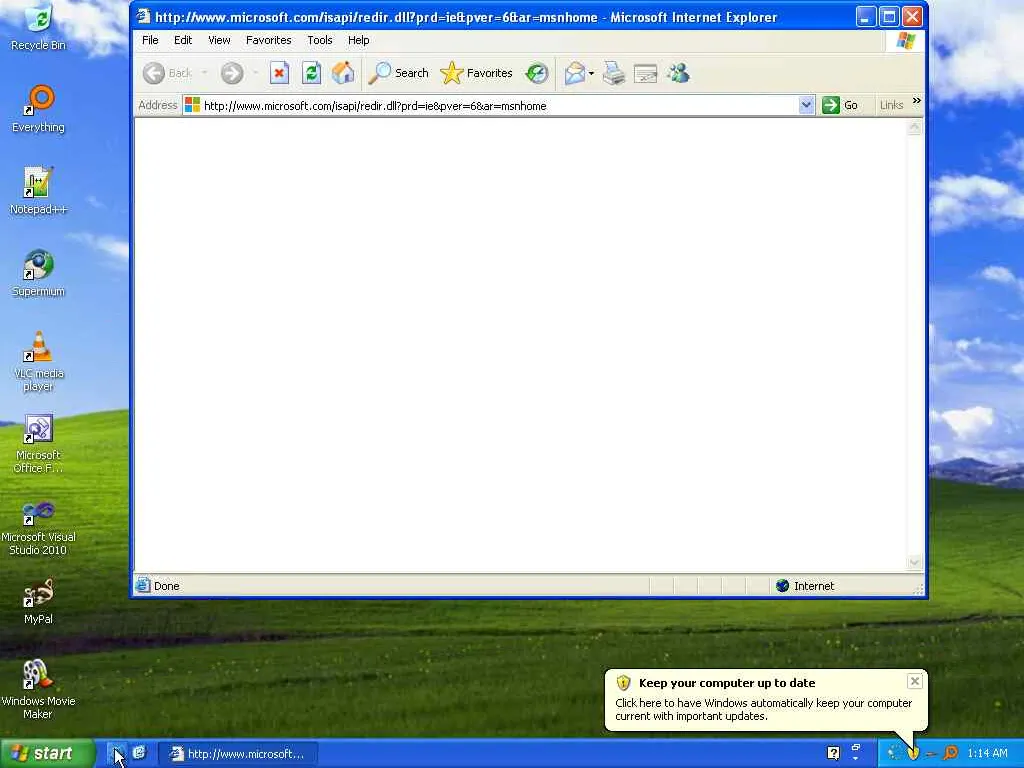This screenshot has width=1024, height=768.
Task: Click the scrollbar down arrow
Action: (x=914, y=562)
